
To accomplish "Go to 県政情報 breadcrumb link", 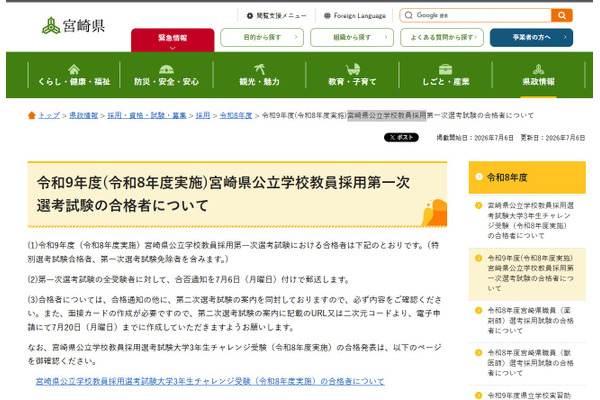I will tap(83, 115).
